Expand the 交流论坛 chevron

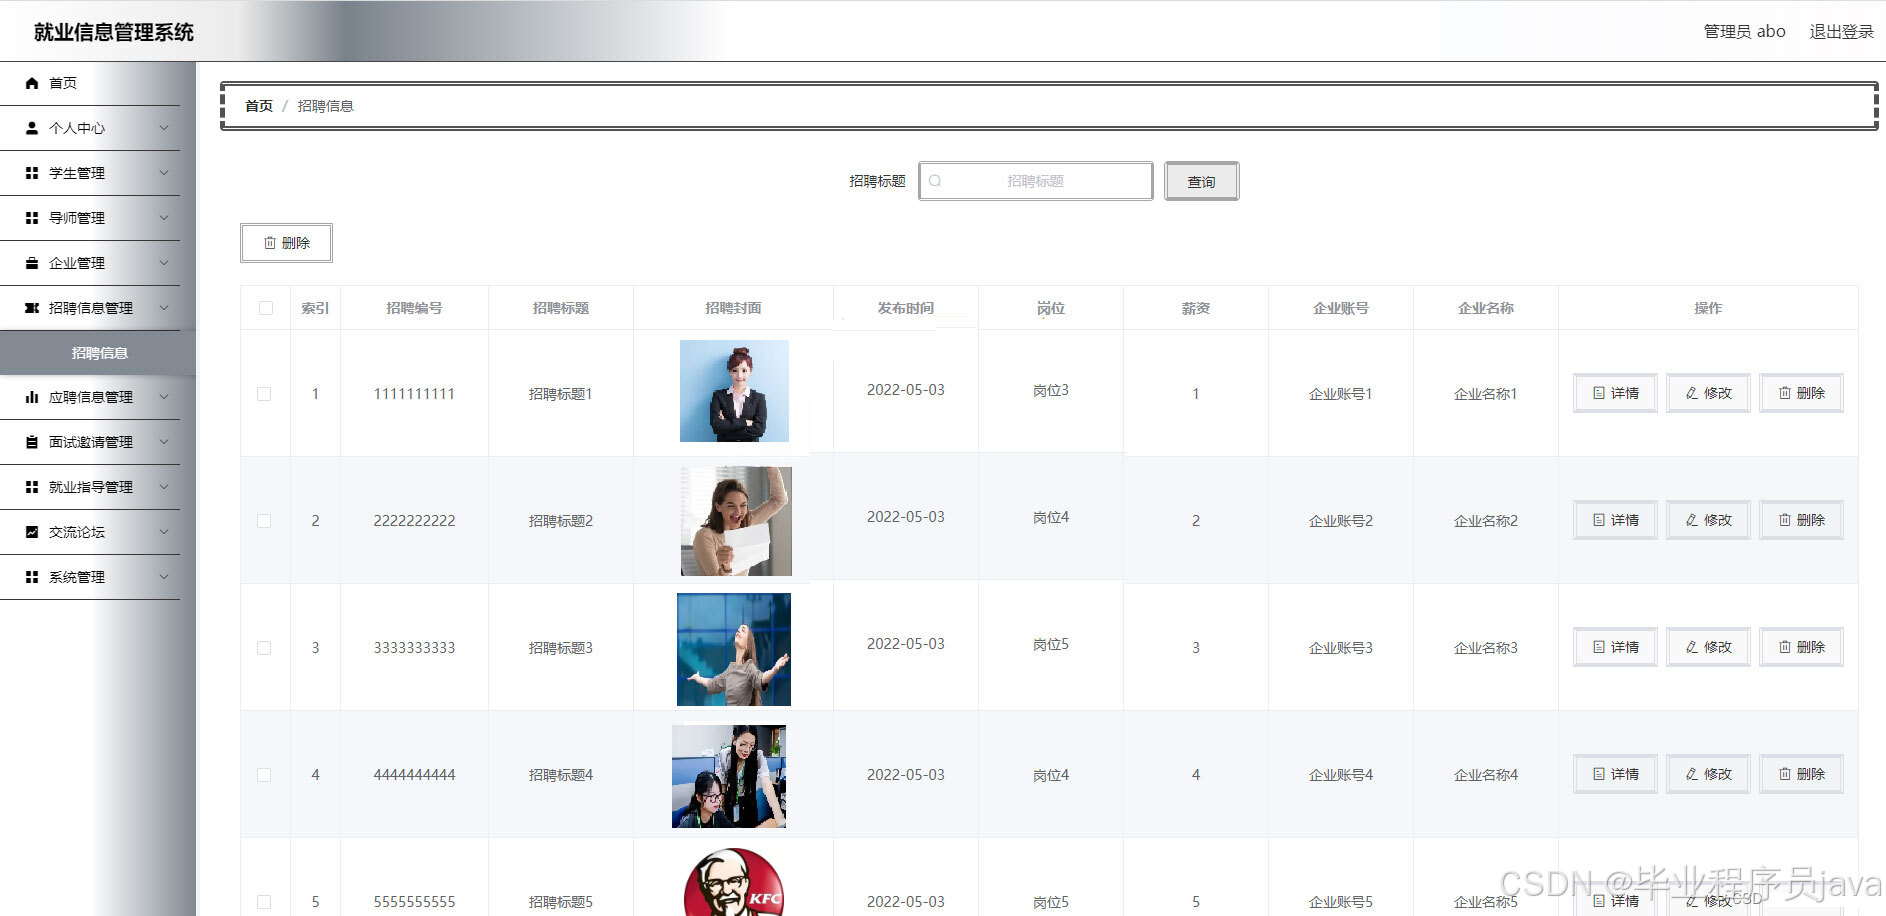click(164, 532)
